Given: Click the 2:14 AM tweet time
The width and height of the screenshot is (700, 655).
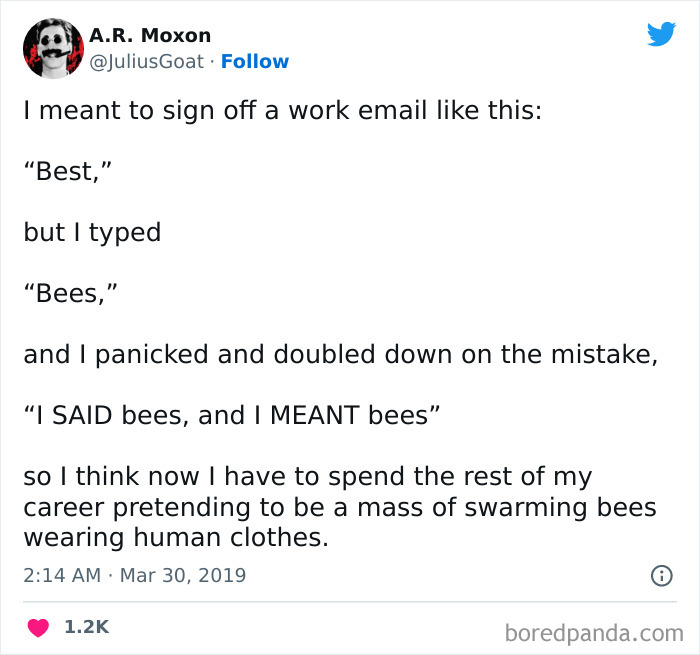Looking at the screenshot, I should tap(60, 576).
